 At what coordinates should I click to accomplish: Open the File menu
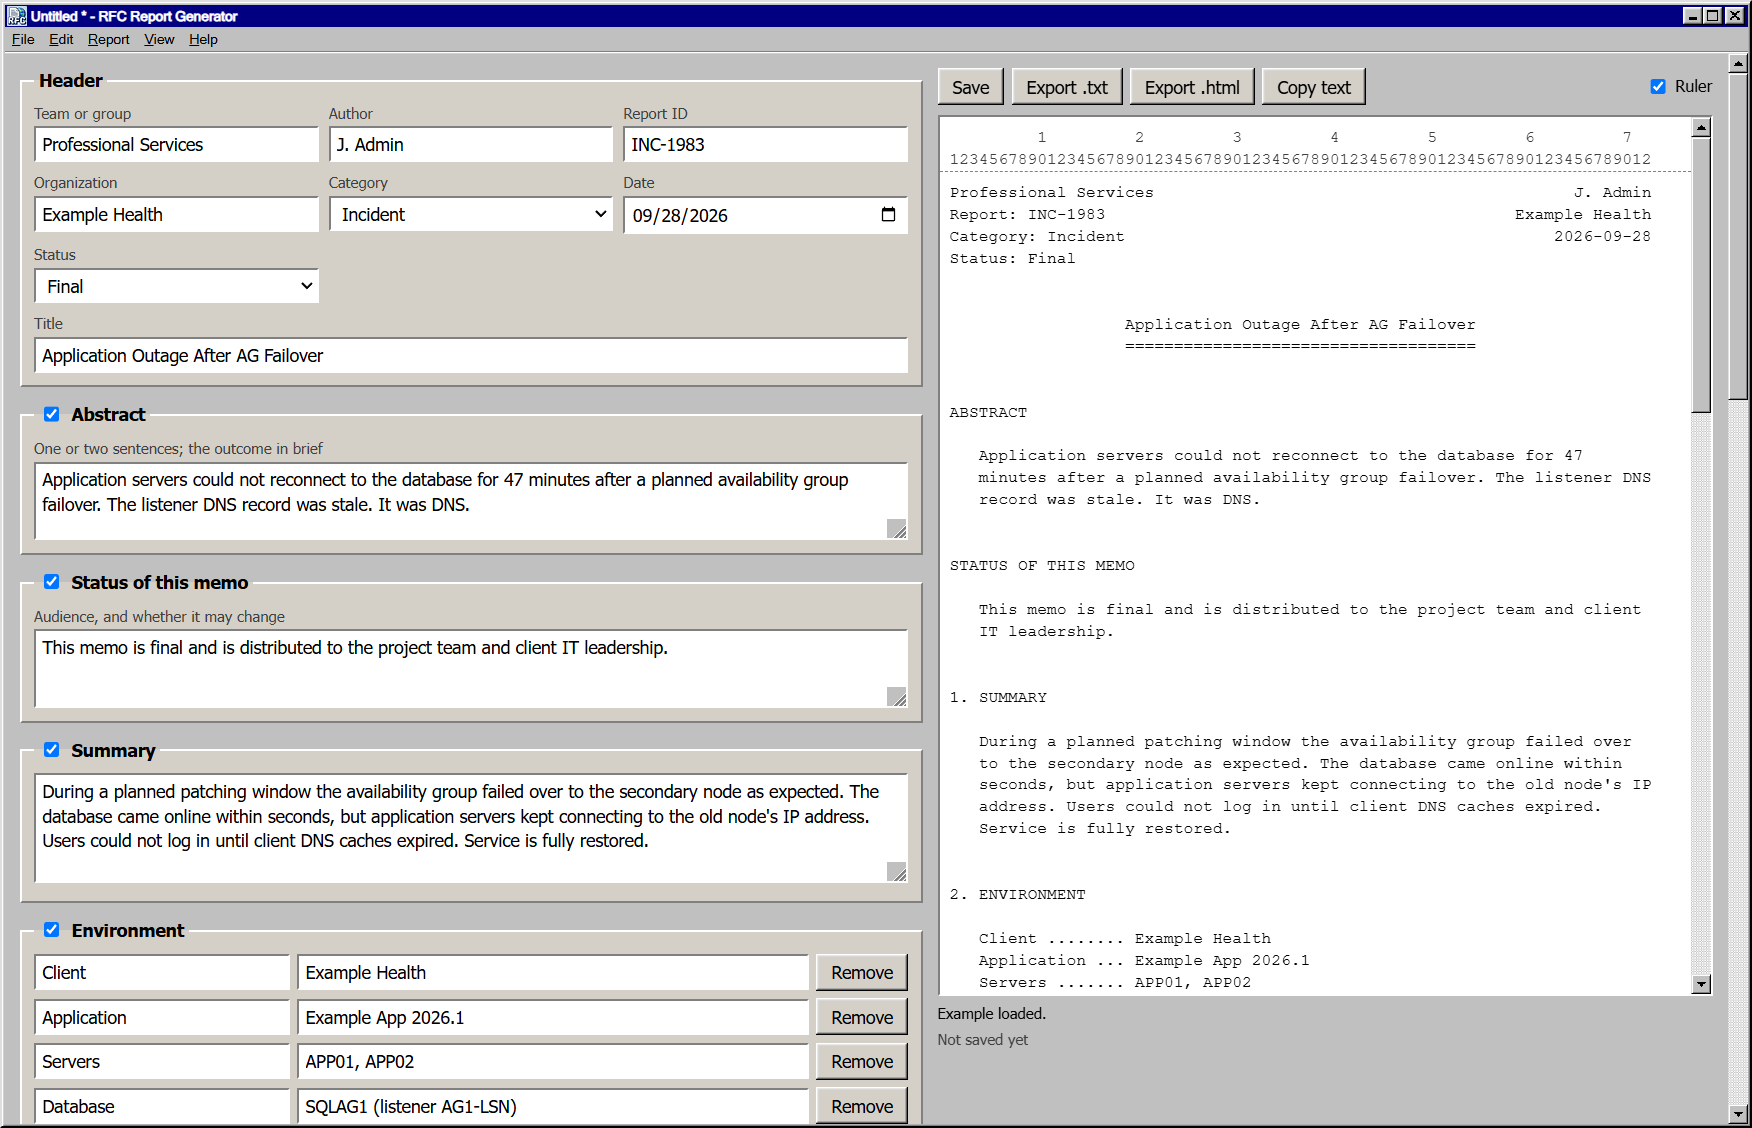(23, 39)
